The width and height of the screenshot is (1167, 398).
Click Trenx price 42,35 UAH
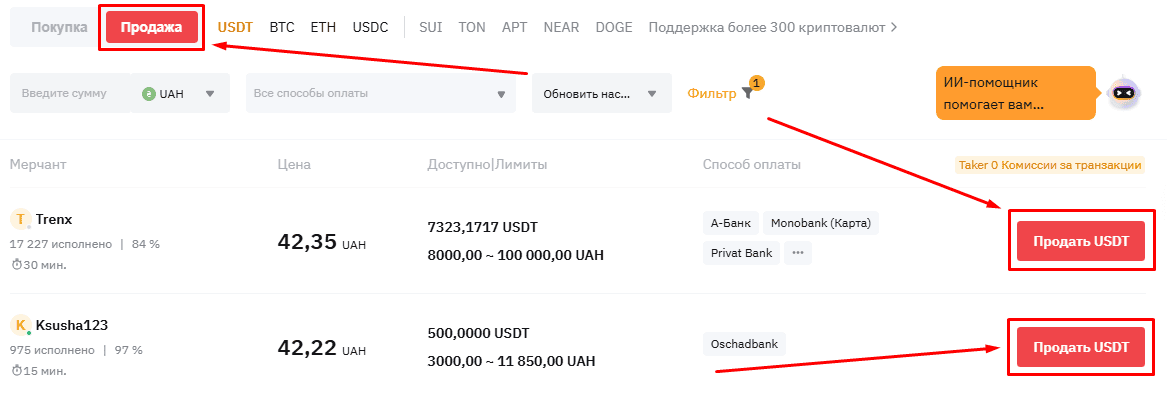pos(322,242)
